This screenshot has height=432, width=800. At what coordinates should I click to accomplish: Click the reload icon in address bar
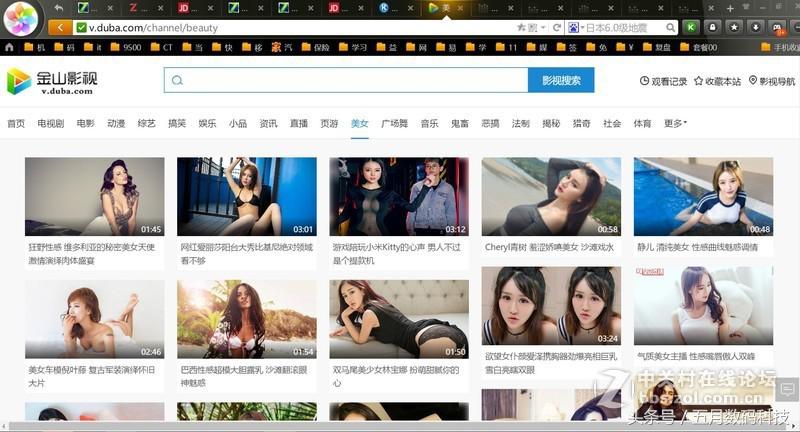click(x=557, y=28)
